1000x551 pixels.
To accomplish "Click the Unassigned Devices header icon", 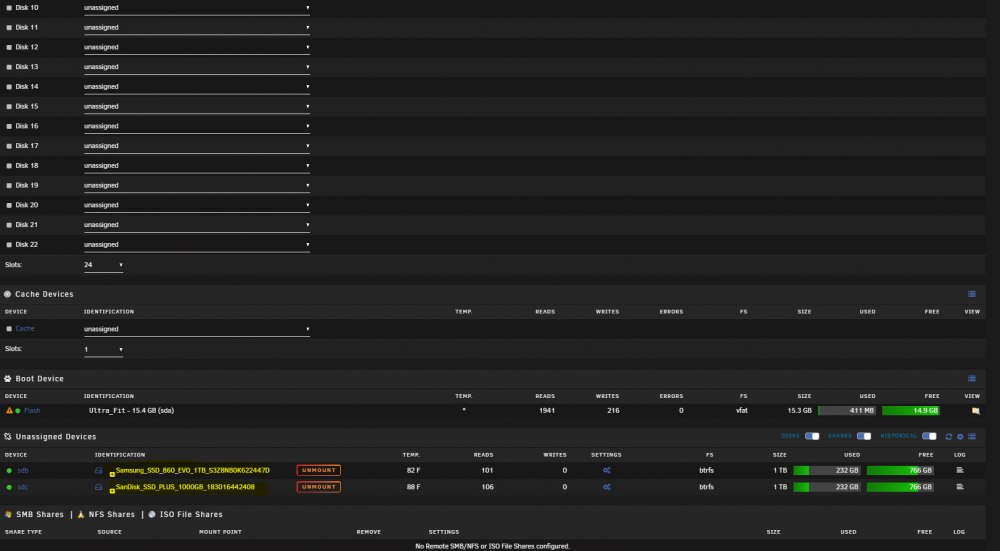I will tap(8, 437).
